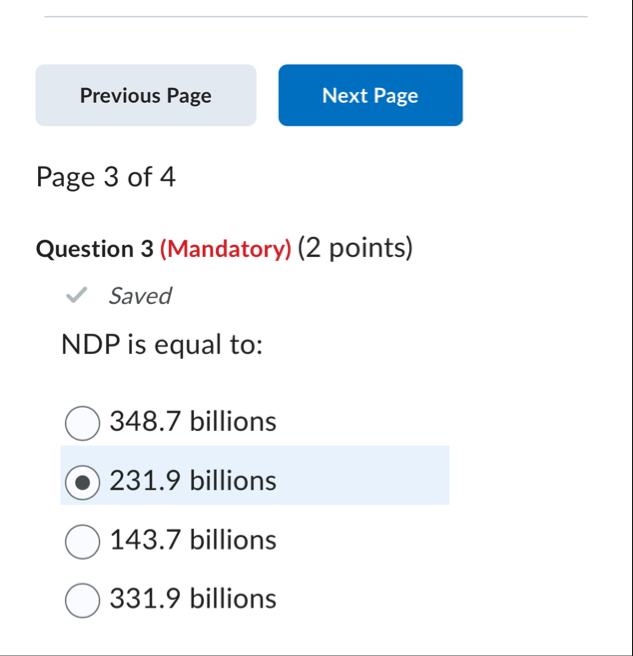
Task: Click the "(2 points)" text
Action: point(355,248)
